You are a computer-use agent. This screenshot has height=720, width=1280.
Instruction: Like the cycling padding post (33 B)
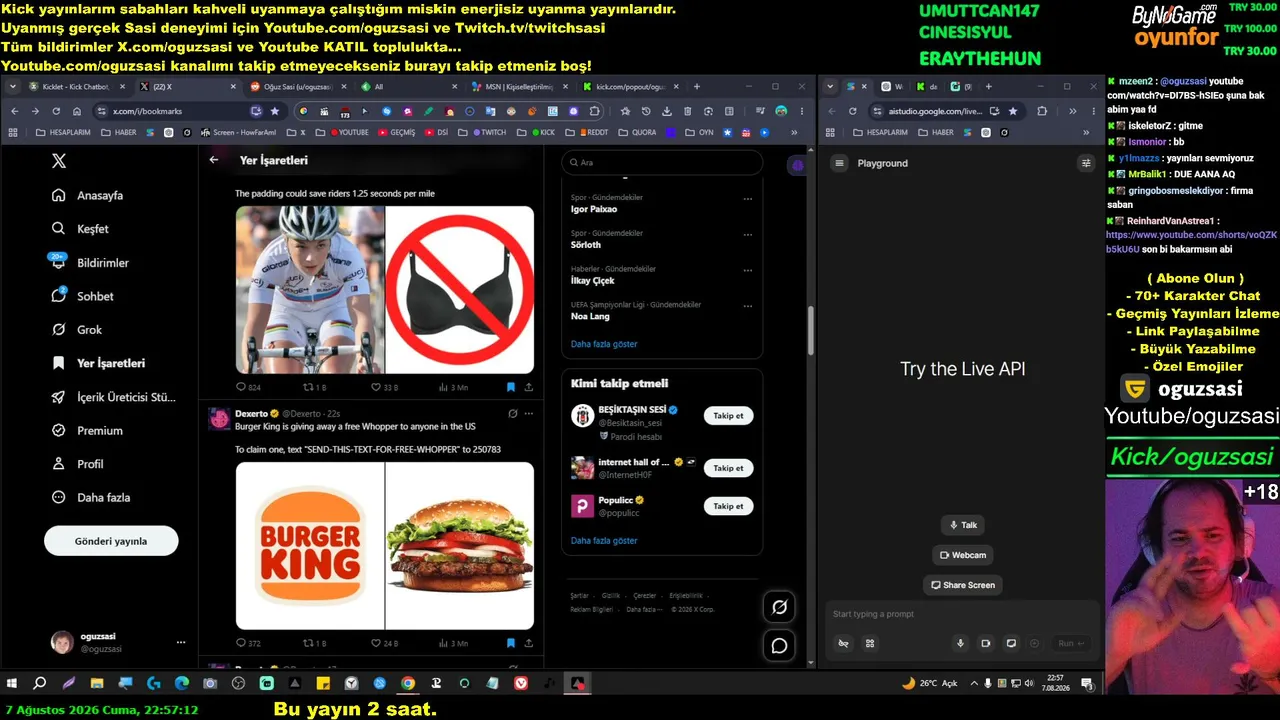[x=384, y=387]
